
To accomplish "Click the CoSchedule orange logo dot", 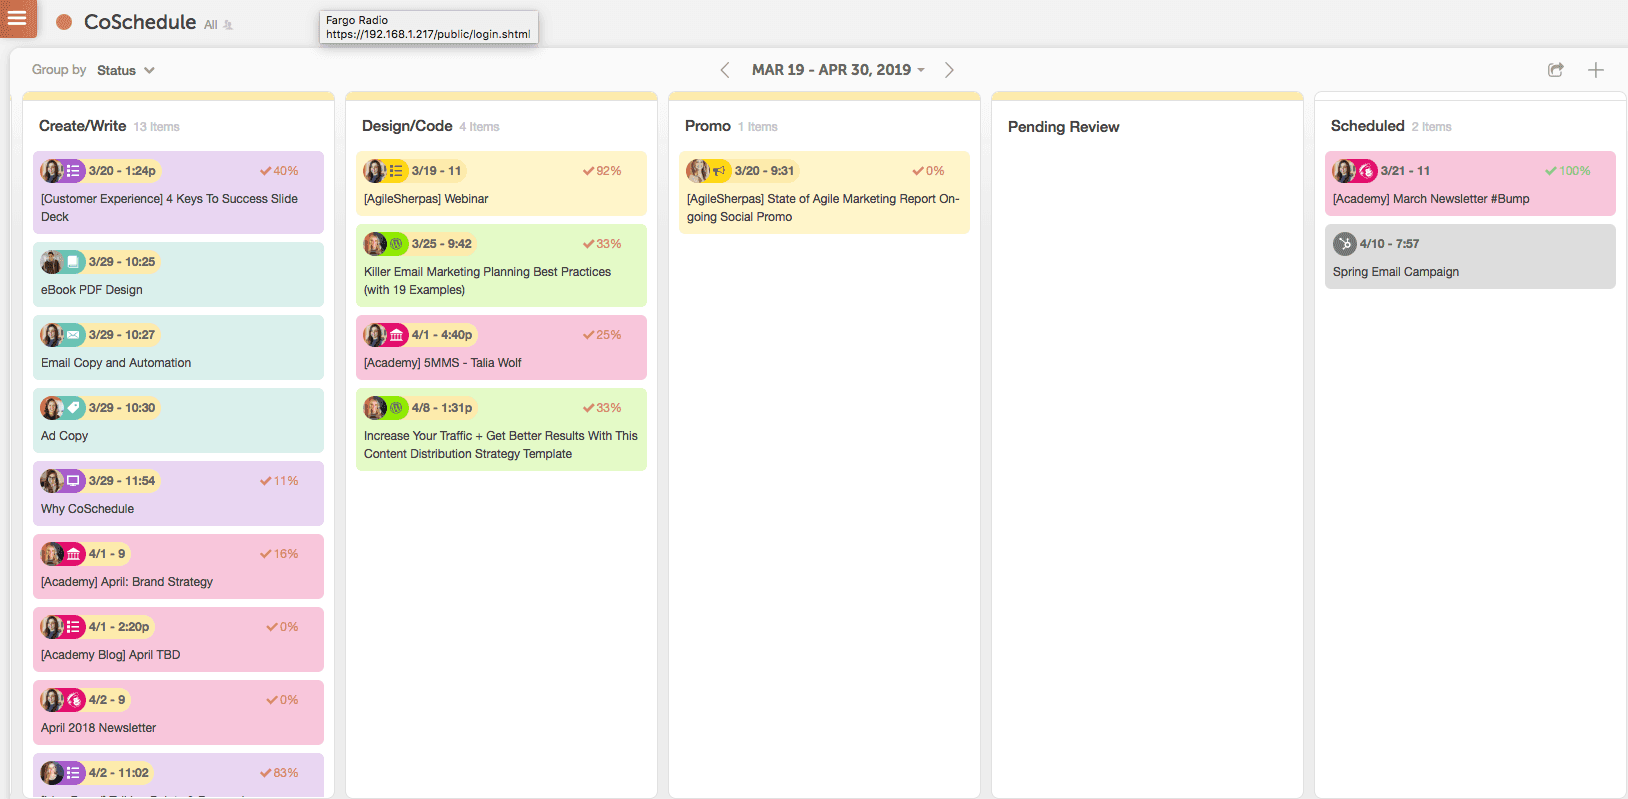I will (64, 22).
